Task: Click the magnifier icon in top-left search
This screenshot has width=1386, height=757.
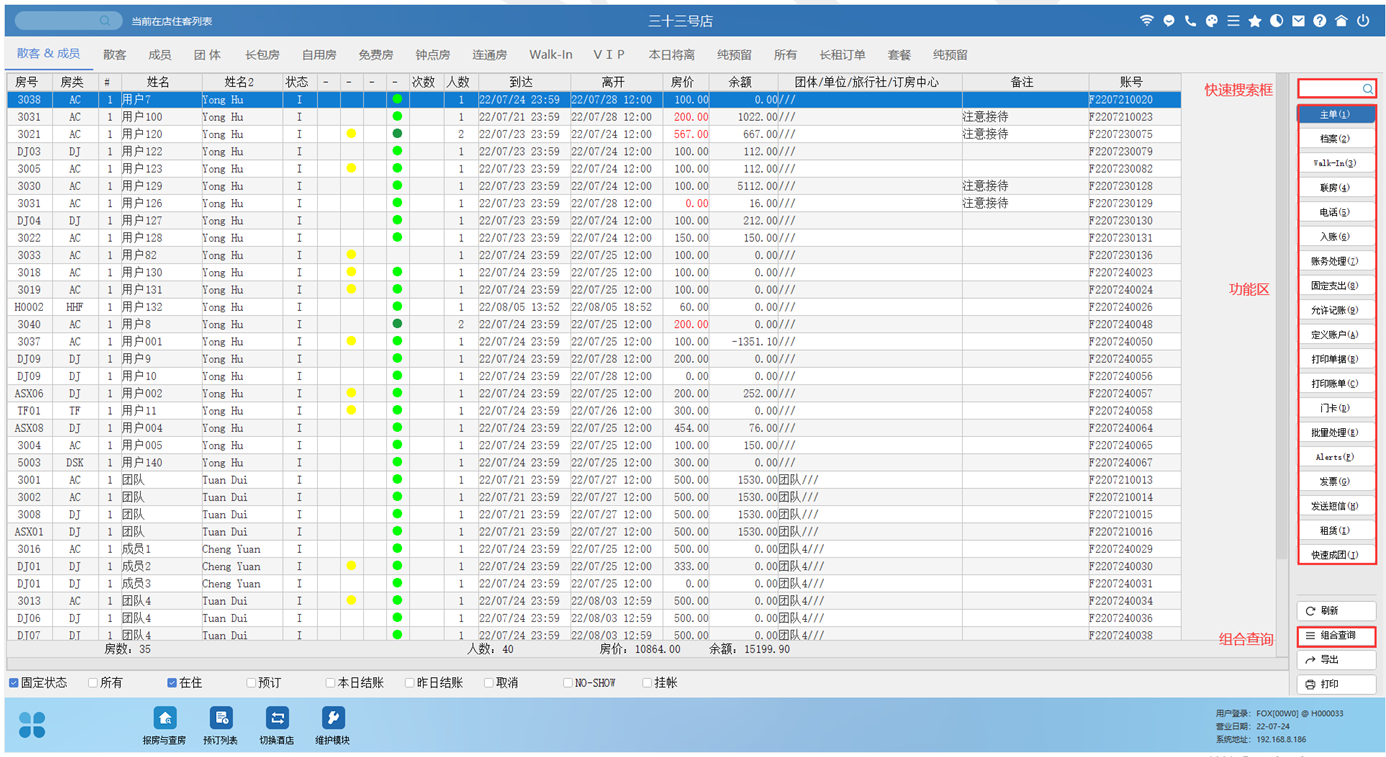Action: [x=105, y=21]
